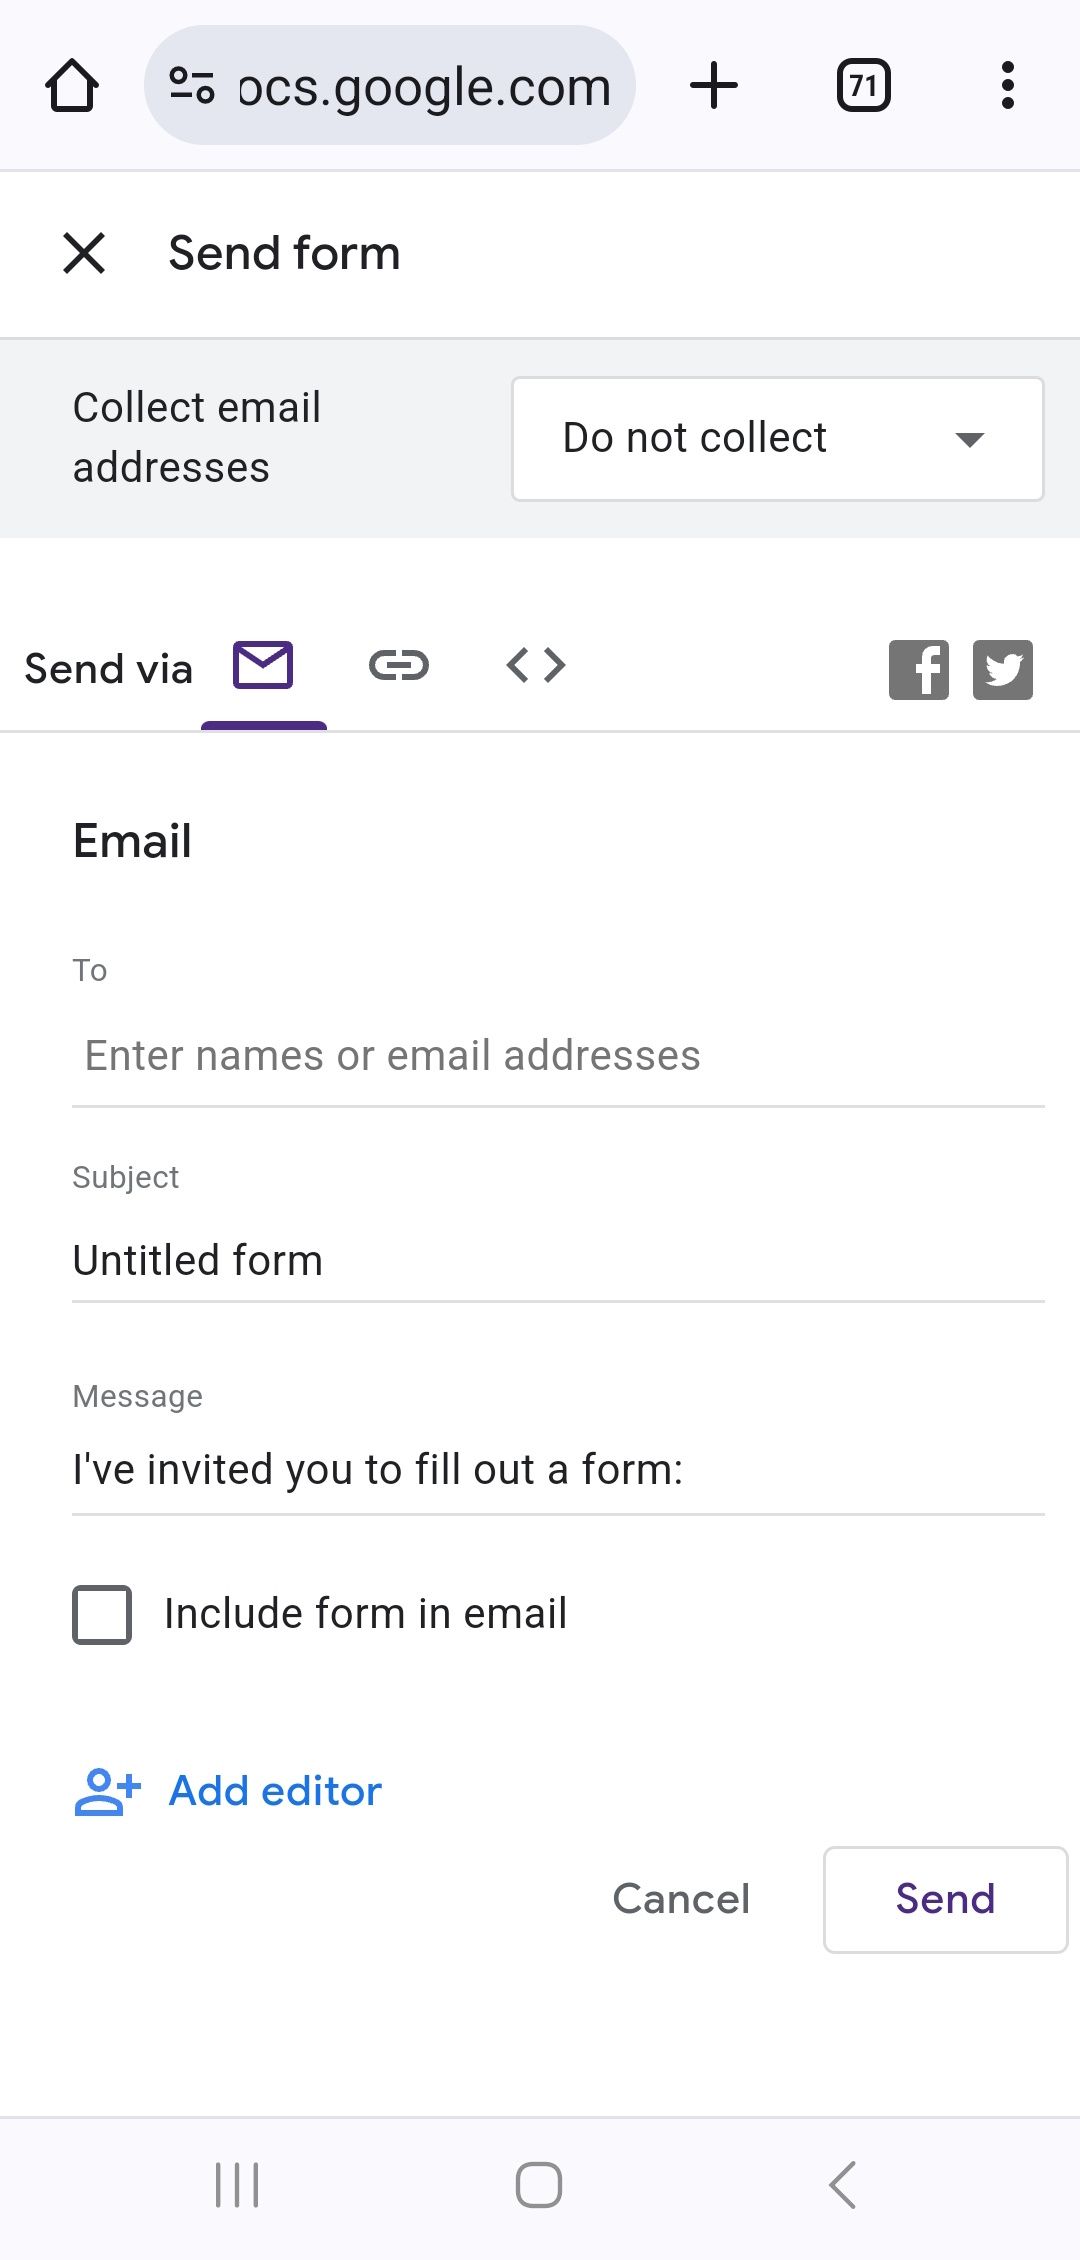Screen dimensions: 1080x2260
Task: Open the Collect email addresses dropdown
Action: click(x=777, y=437)
